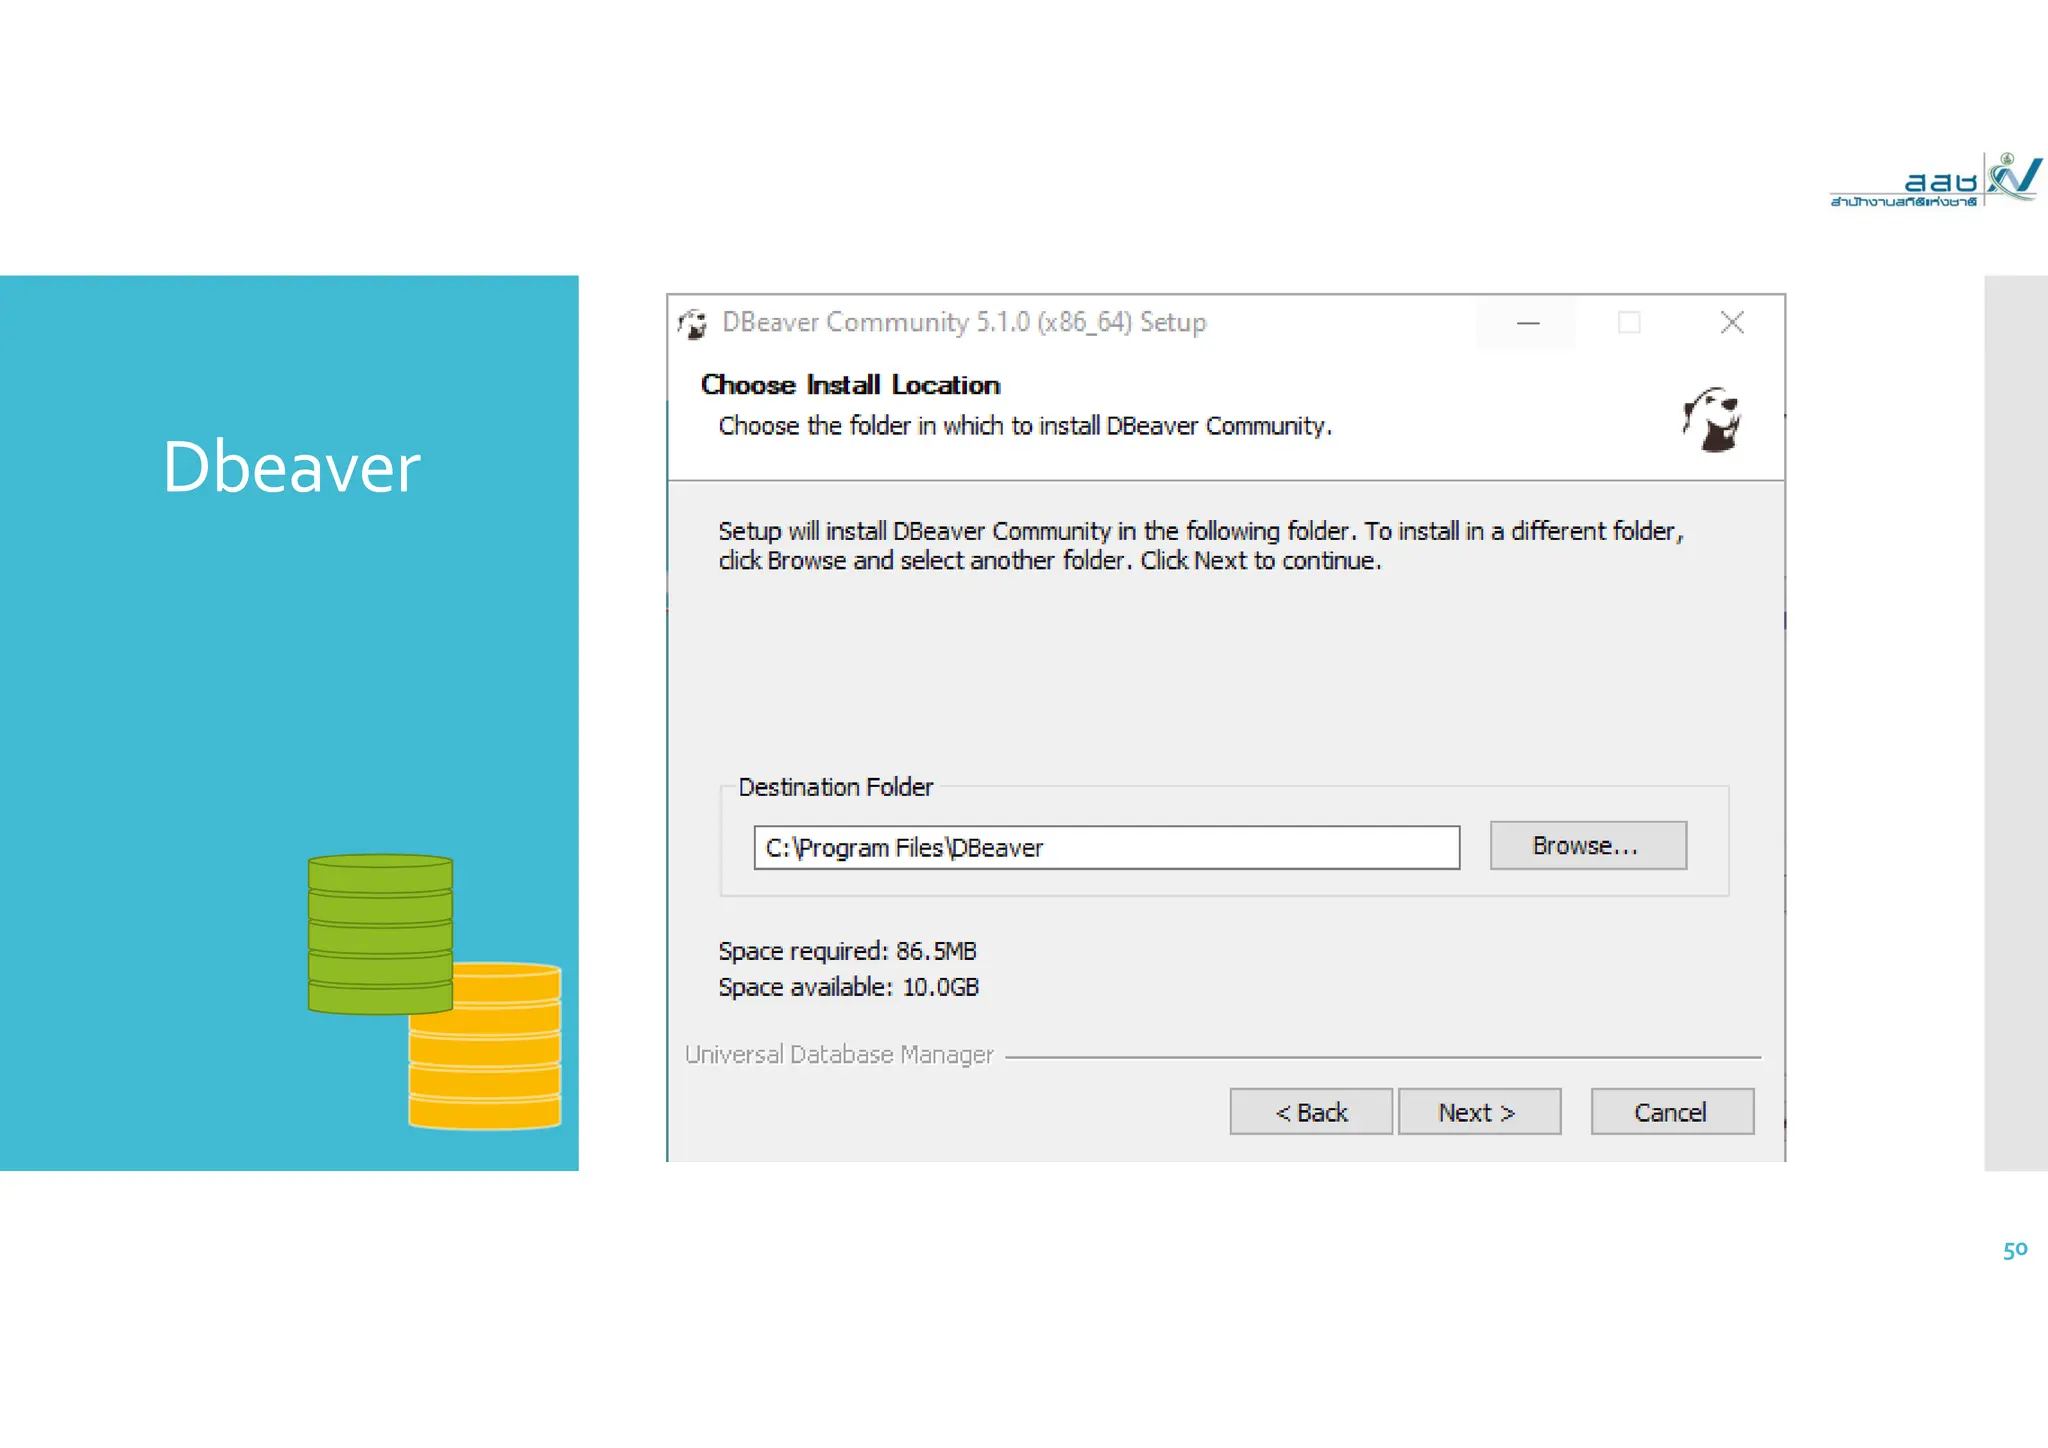This screenshot has width=2048, height=1448.
Task: Click the 'Universal Database Manager' branding text
Action: tap(839, 1055)
